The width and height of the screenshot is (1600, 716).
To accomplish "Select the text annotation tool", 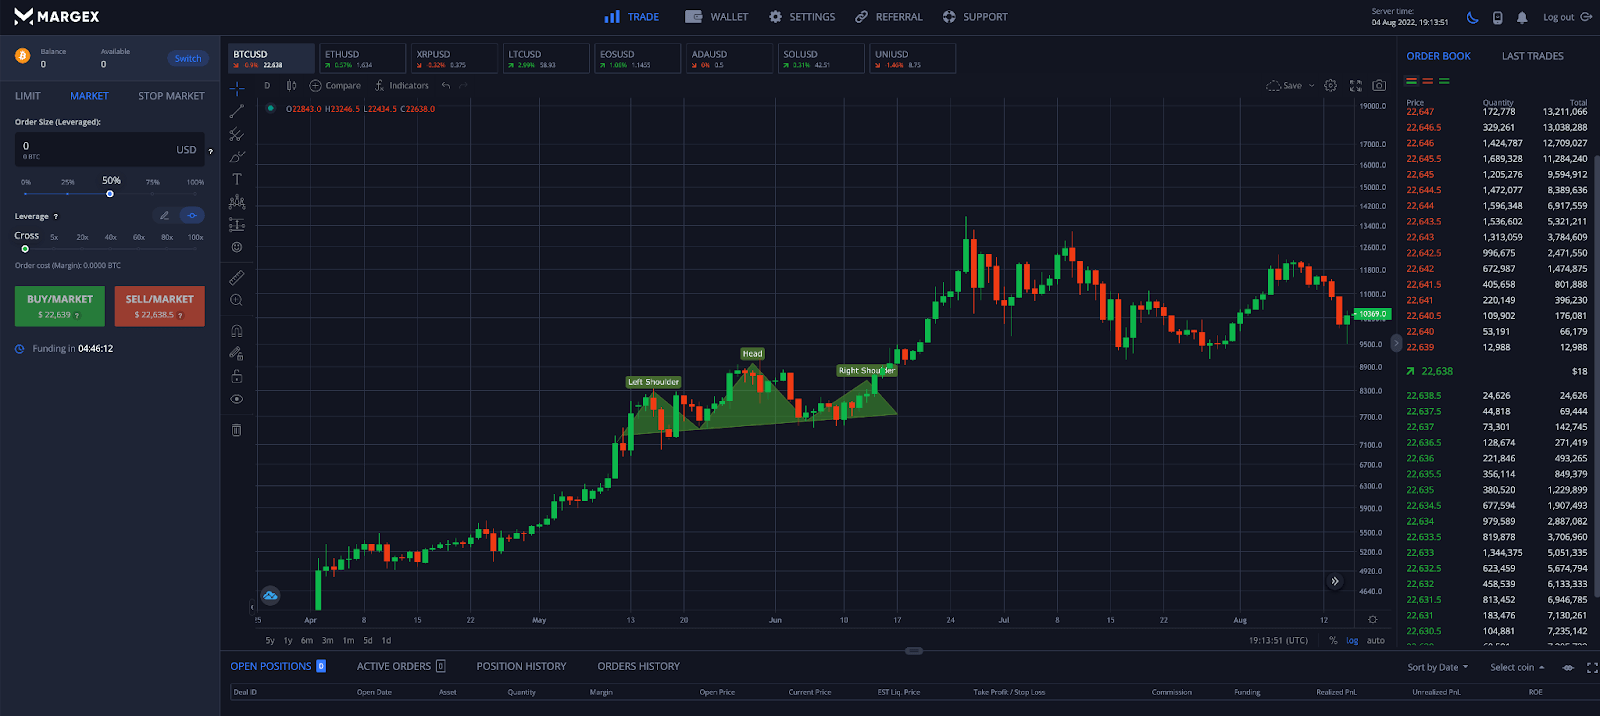I will 237,179.
